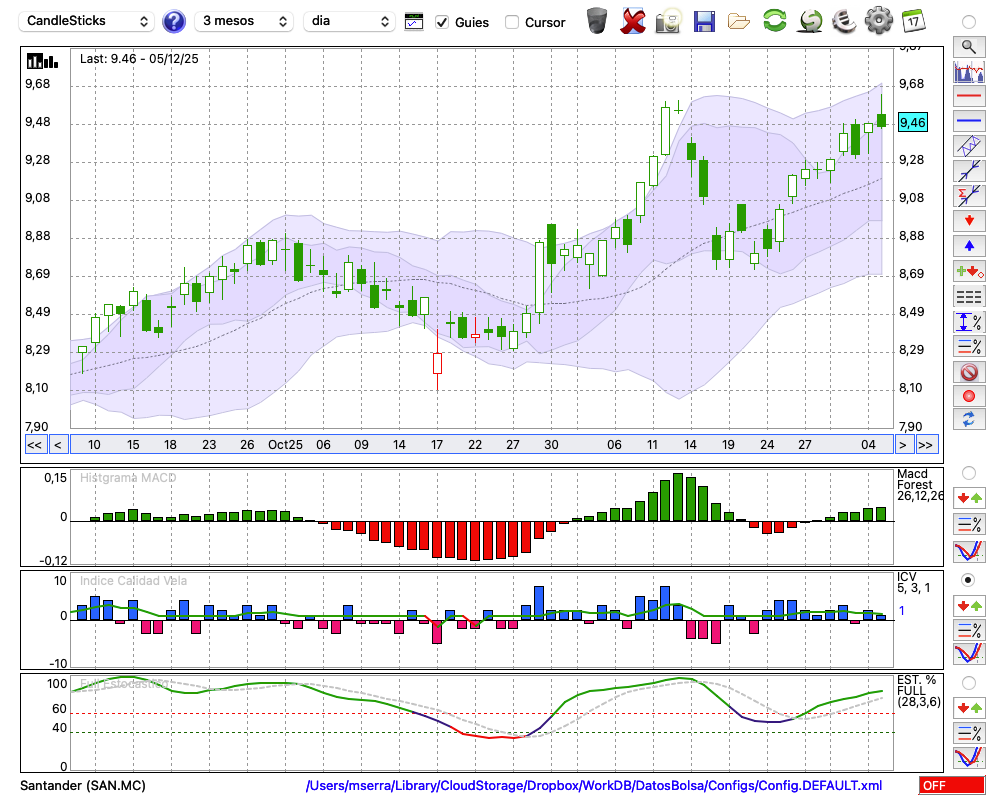Click the red prohibition sign tool
1000x800 pixels.
tap(968, 372)
